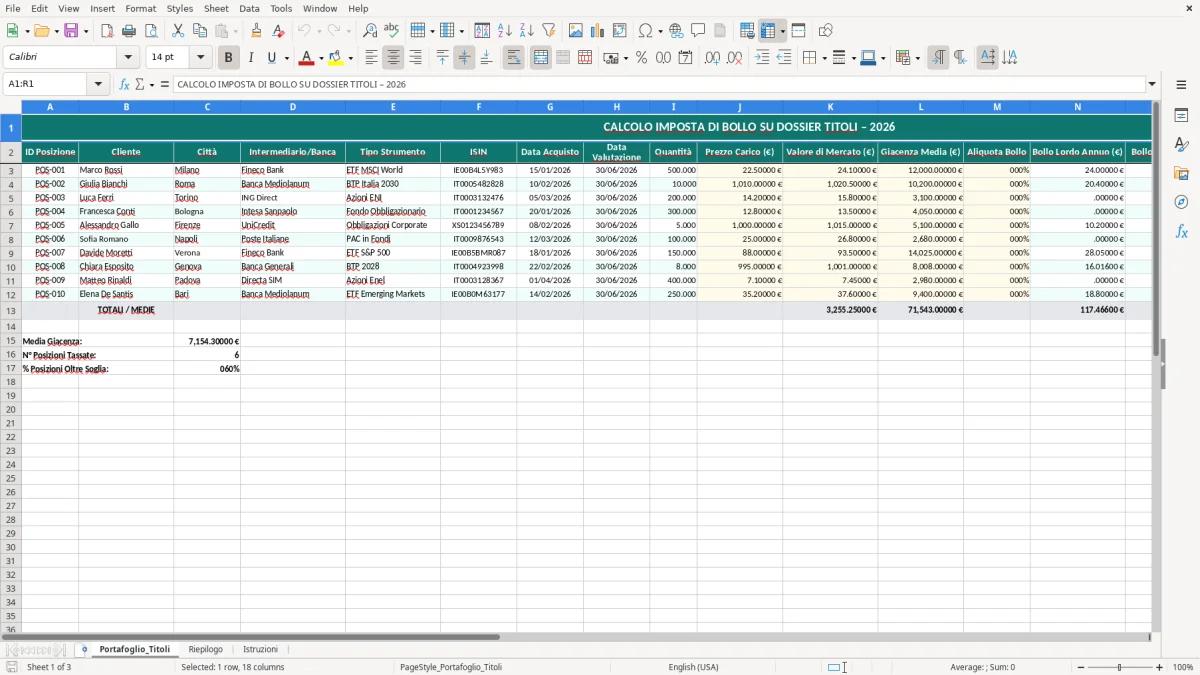Image resolution: width=1200 pixels, height=675 pixels.
Task: Toggle Italic formatting
Action: coord(251,58)
